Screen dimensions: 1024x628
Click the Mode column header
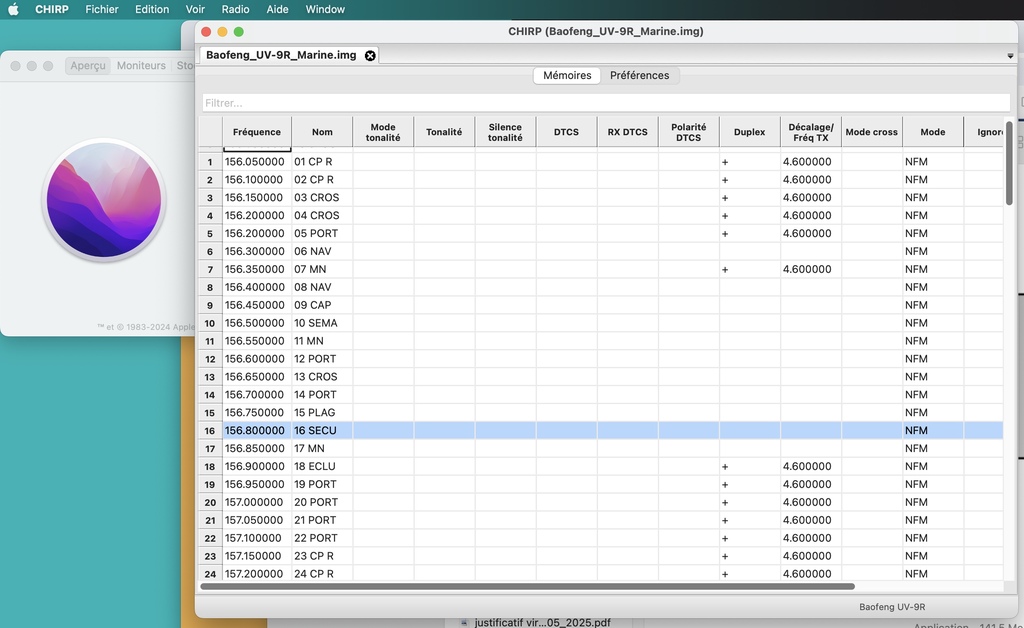(933, 132)
